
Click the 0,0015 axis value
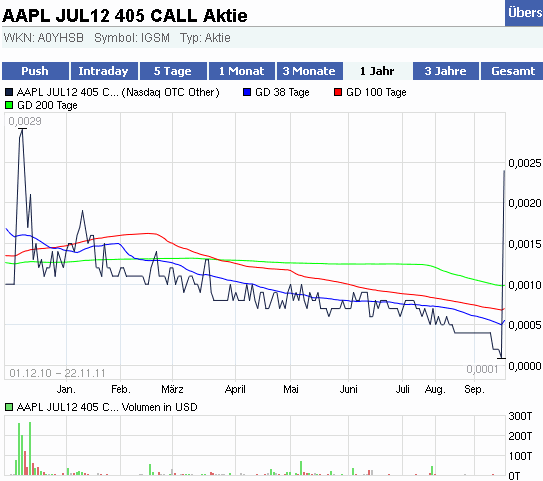[525, 244]
